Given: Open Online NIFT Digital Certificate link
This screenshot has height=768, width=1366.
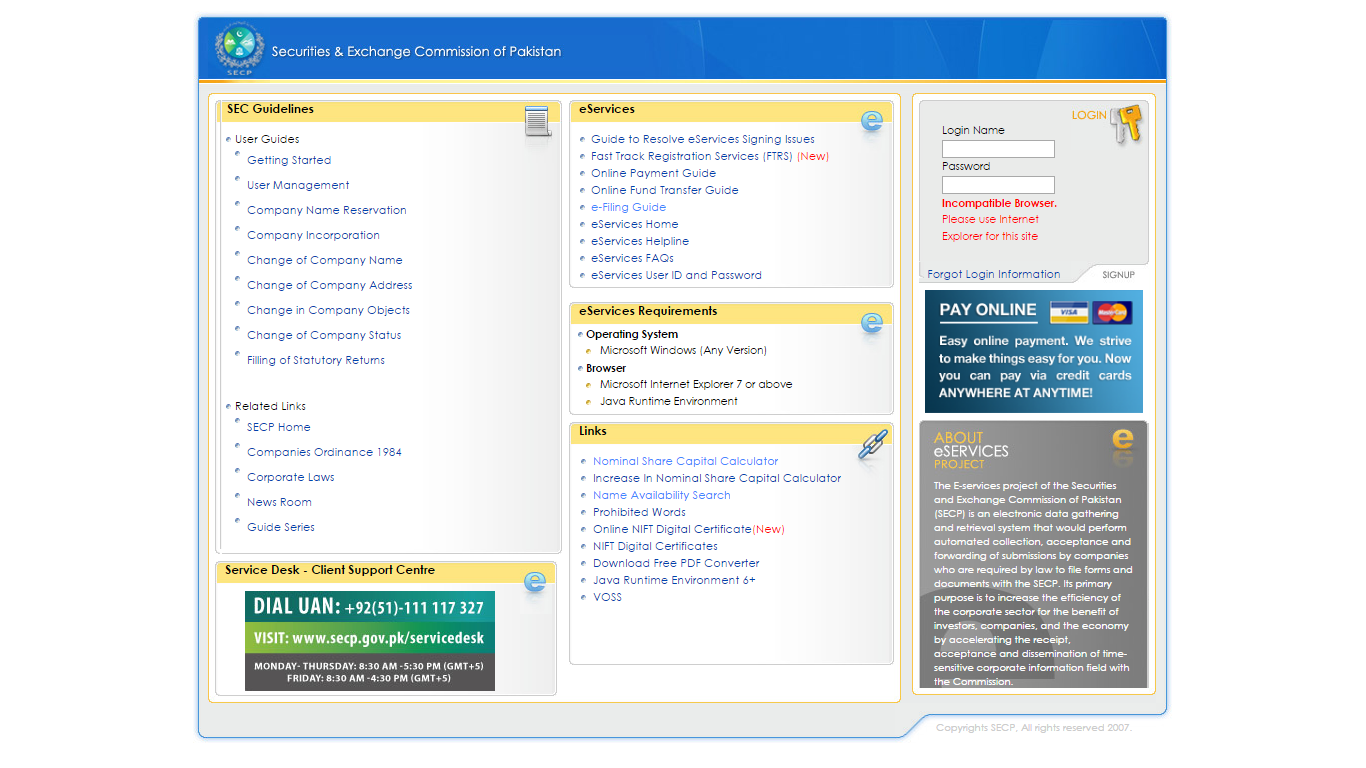Looking at the screenshot, I should (672, 529).
